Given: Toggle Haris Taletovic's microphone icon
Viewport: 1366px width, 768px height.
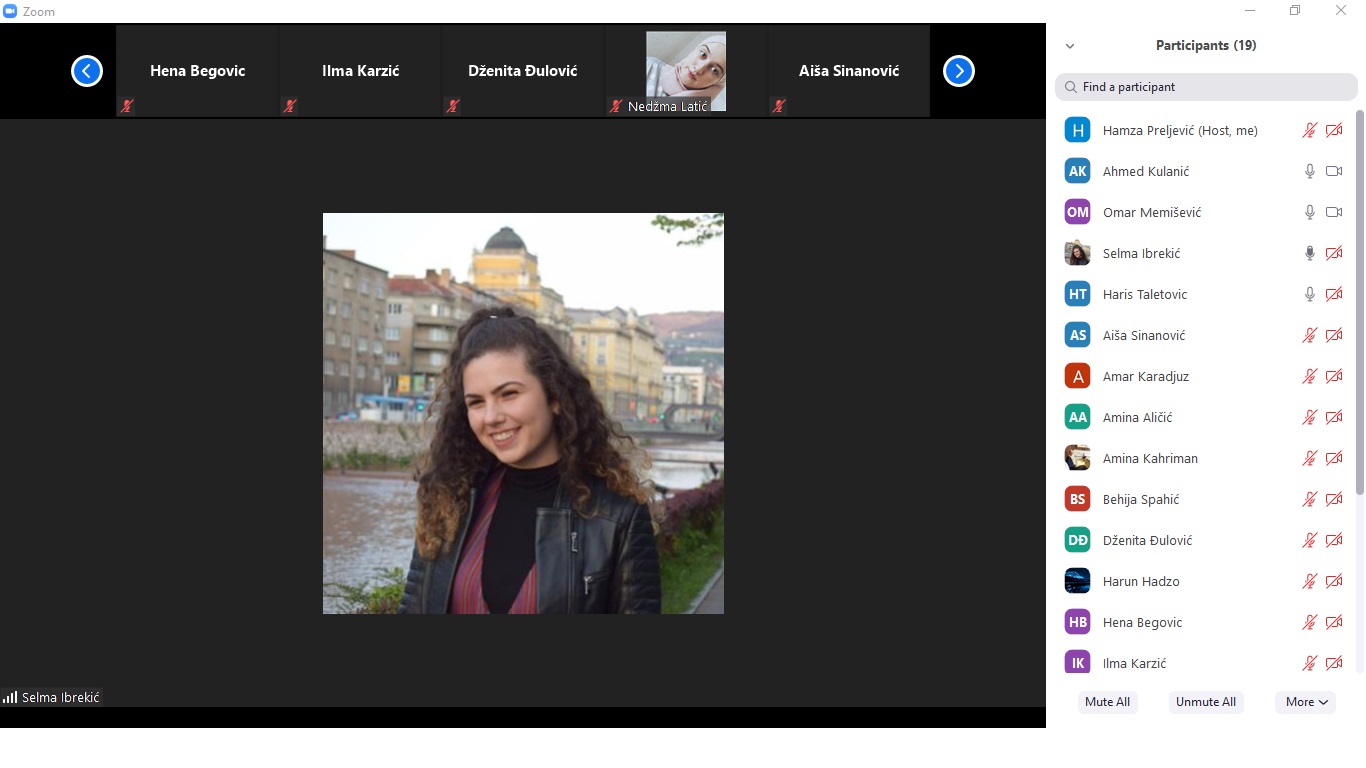Looking at the screenshot, I should (x=1309, y=294).
